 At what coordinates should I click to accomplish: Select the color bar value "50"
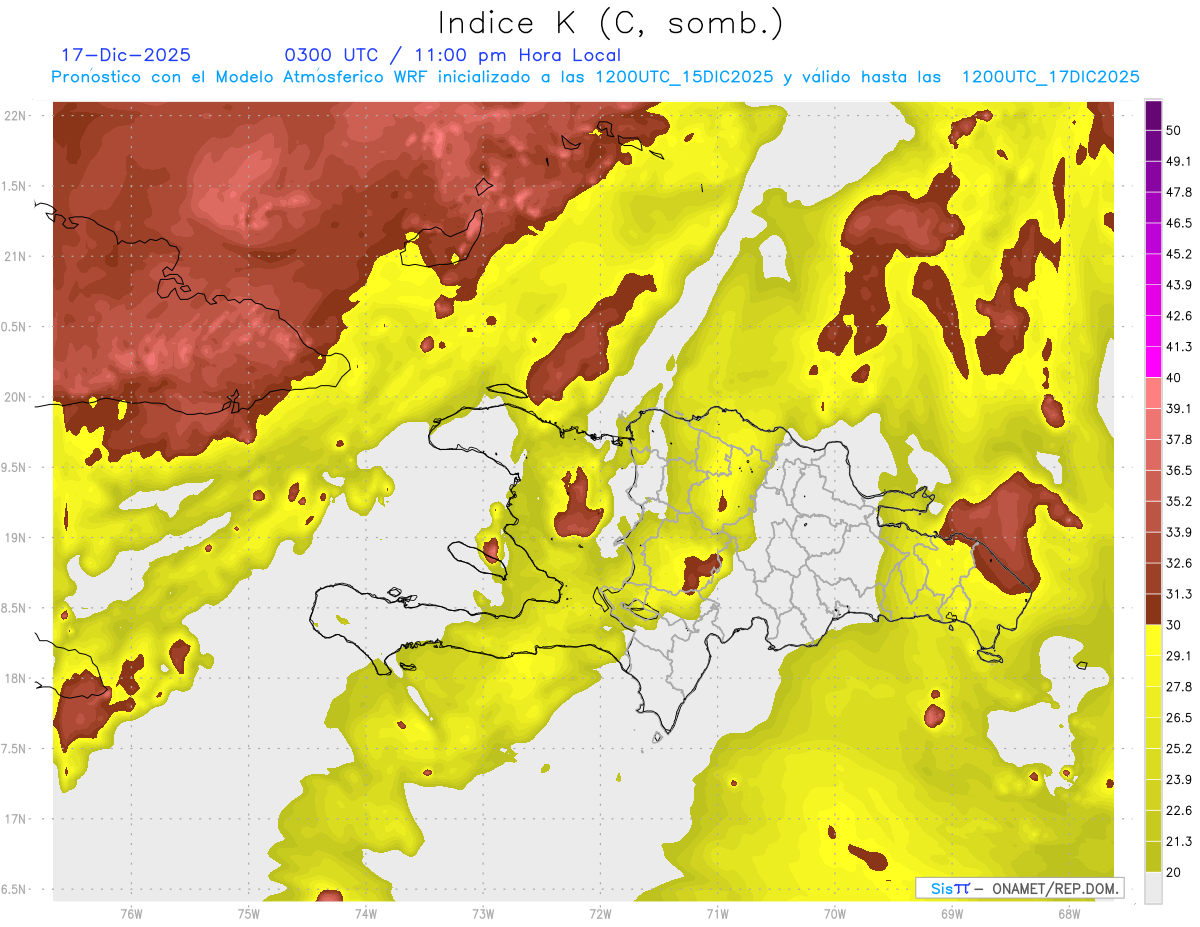[1174, 131]
